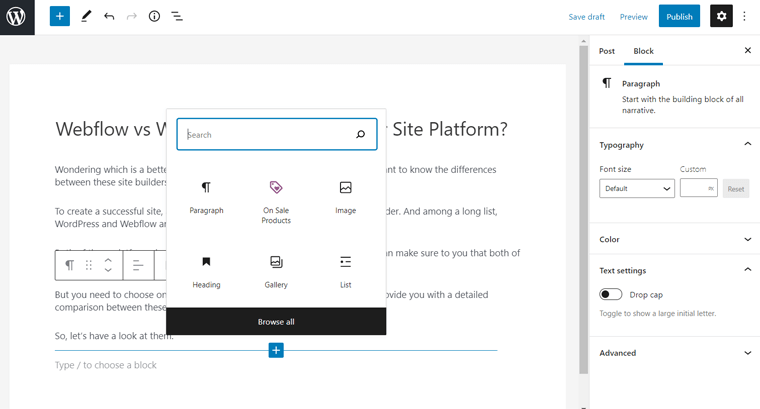The height and width of the screenshot is (409, 760).
Task: Move block up with up chevron
Action: 108,260
